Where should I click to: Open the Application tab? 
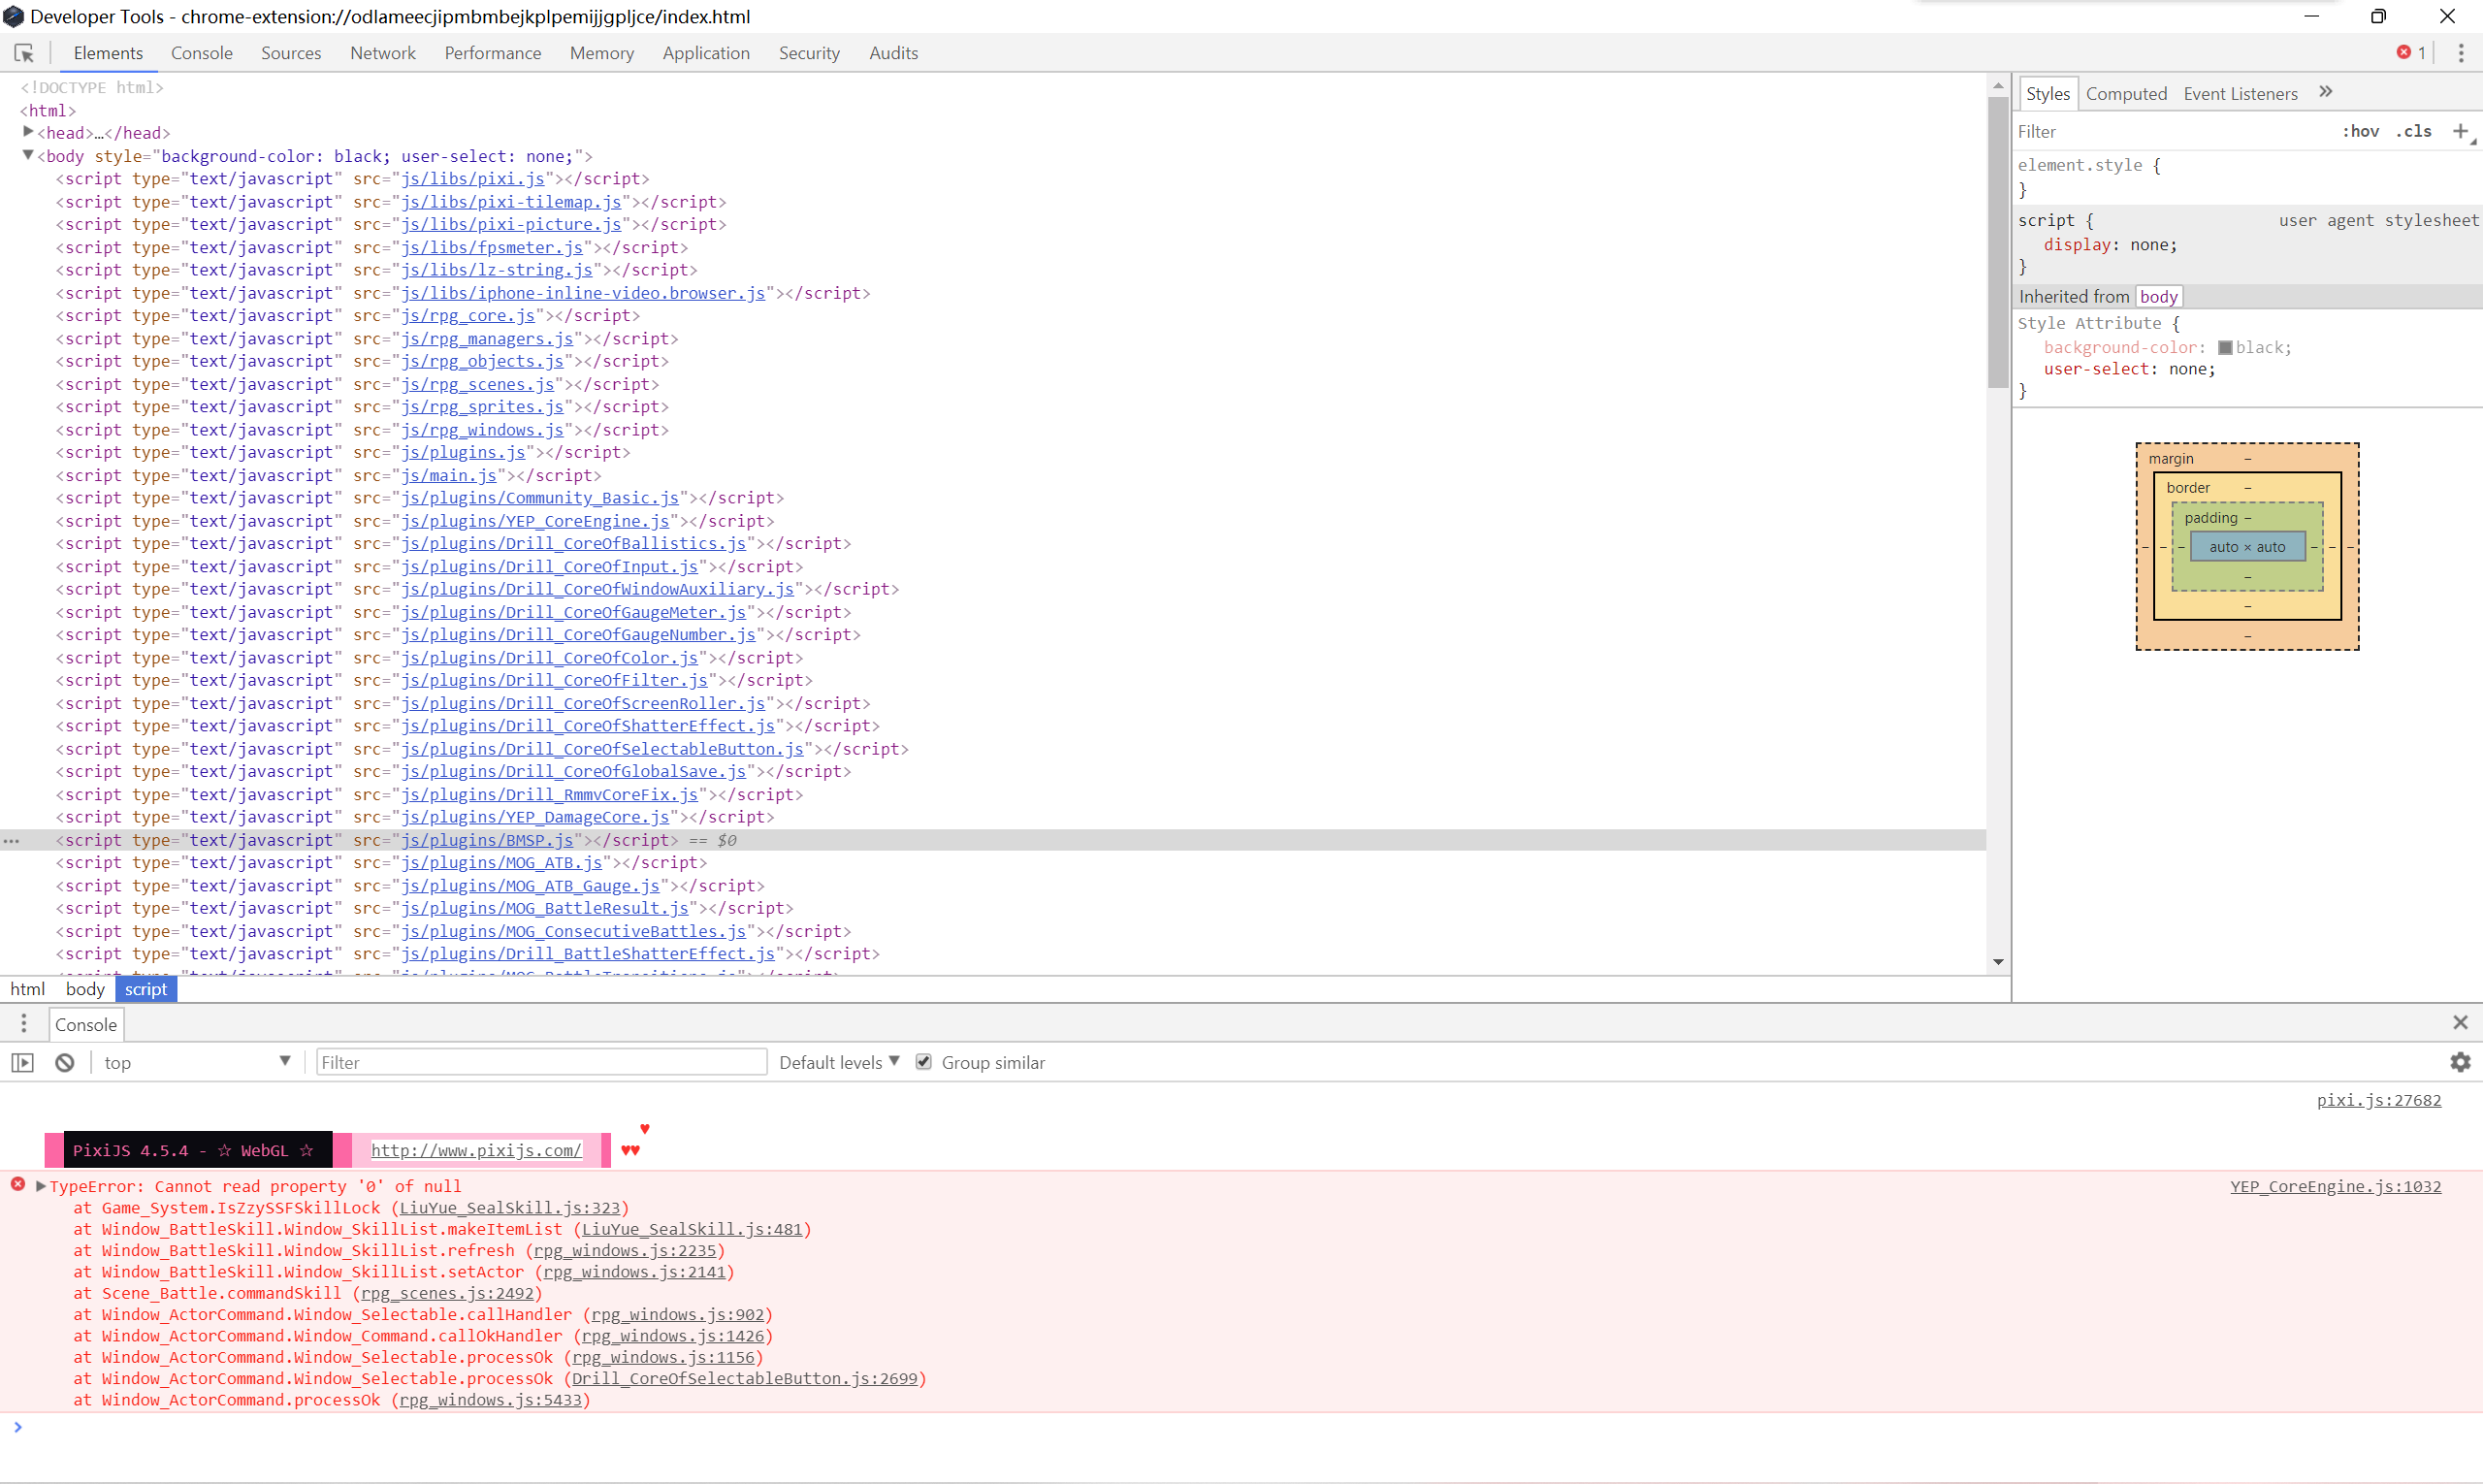click(706, 53)
